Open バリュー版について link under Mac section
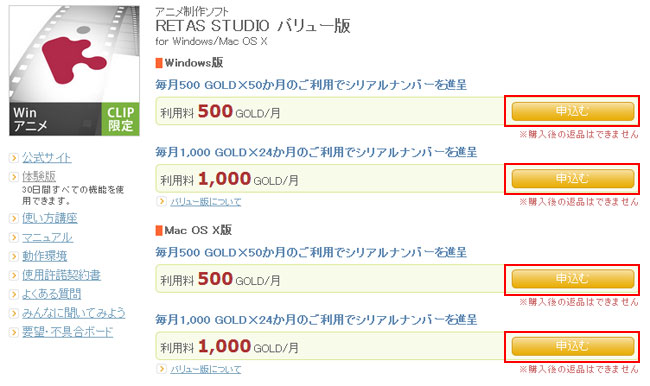The image size is (650, 386). pyautogui.click(x=206, y=369)
